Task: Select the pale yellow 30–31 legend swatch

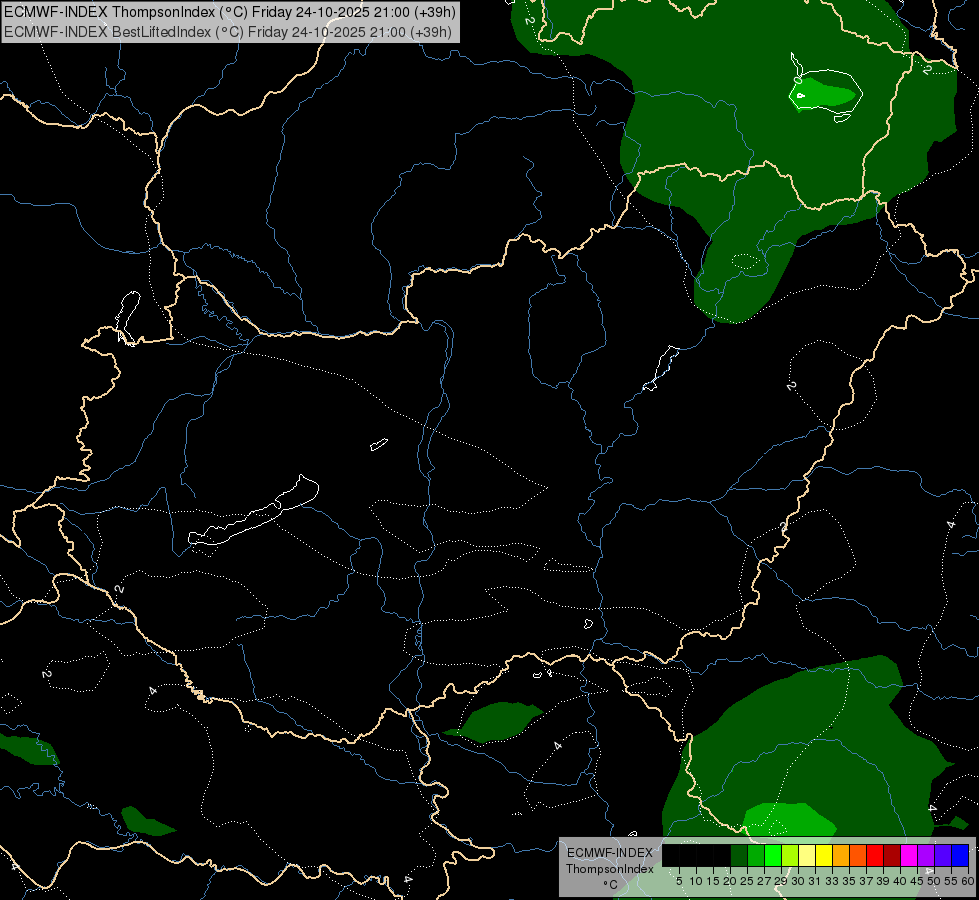Action: pos(807,855)
